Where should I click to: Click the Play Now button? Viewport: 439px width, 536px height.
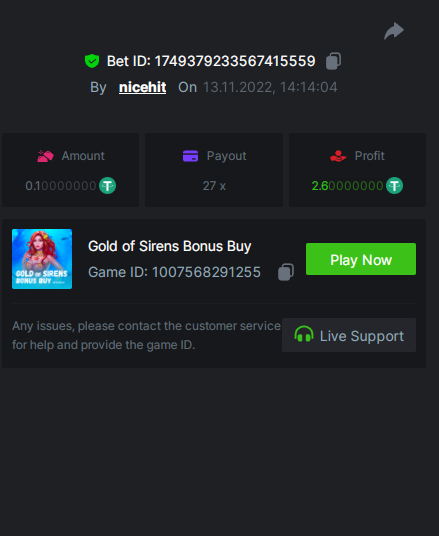[361, 259]
